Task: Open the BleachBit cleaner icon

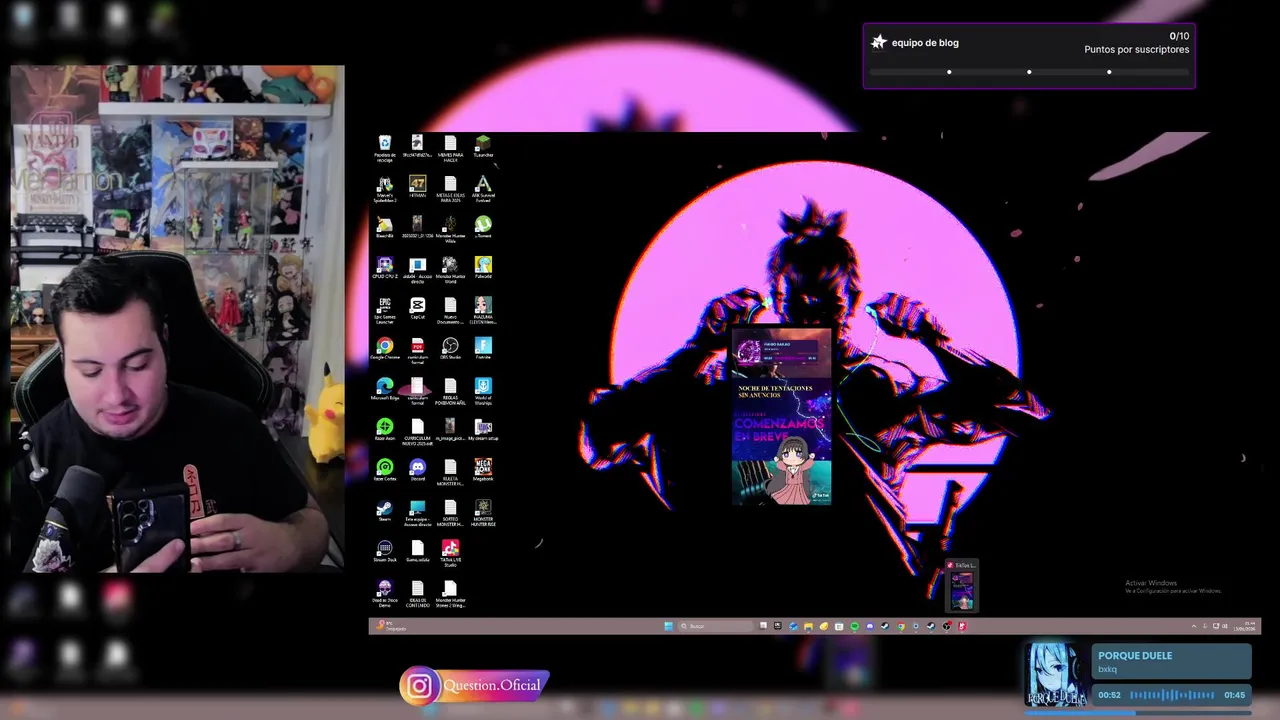Action: pos(384,228)
